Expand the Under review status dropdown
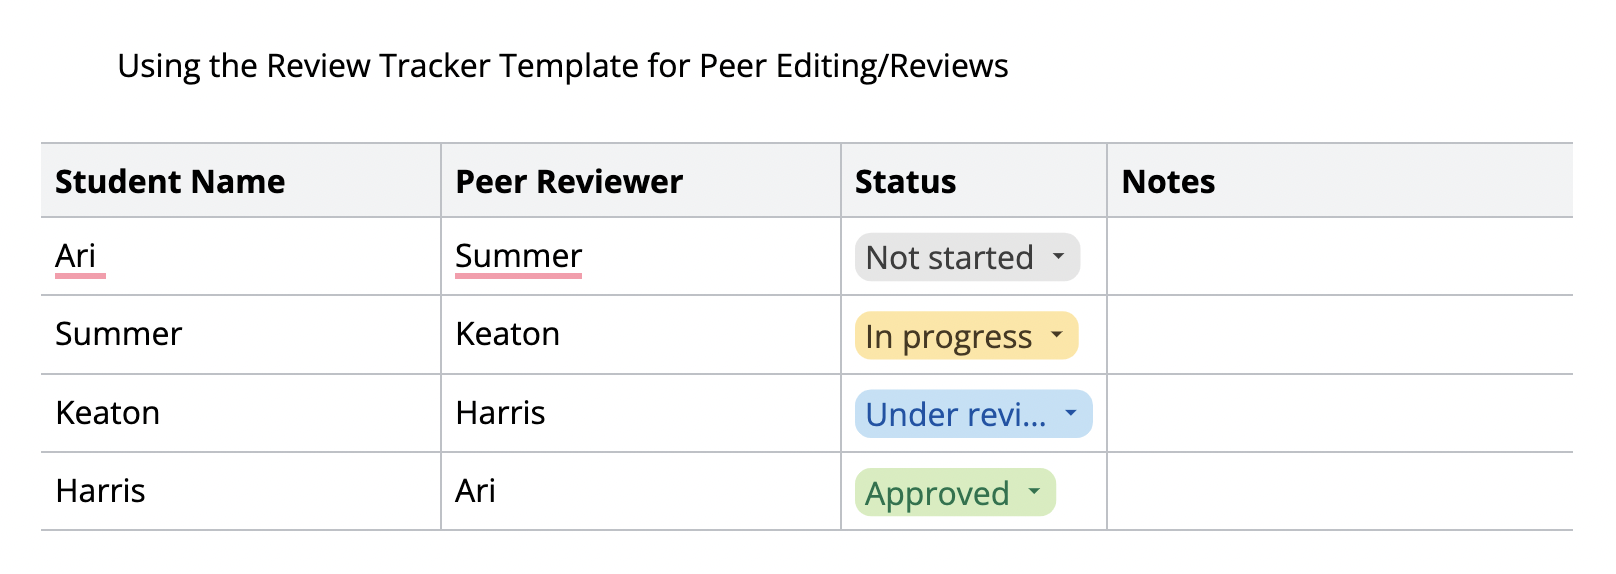1616x574 pixels. tap(973, 414)
